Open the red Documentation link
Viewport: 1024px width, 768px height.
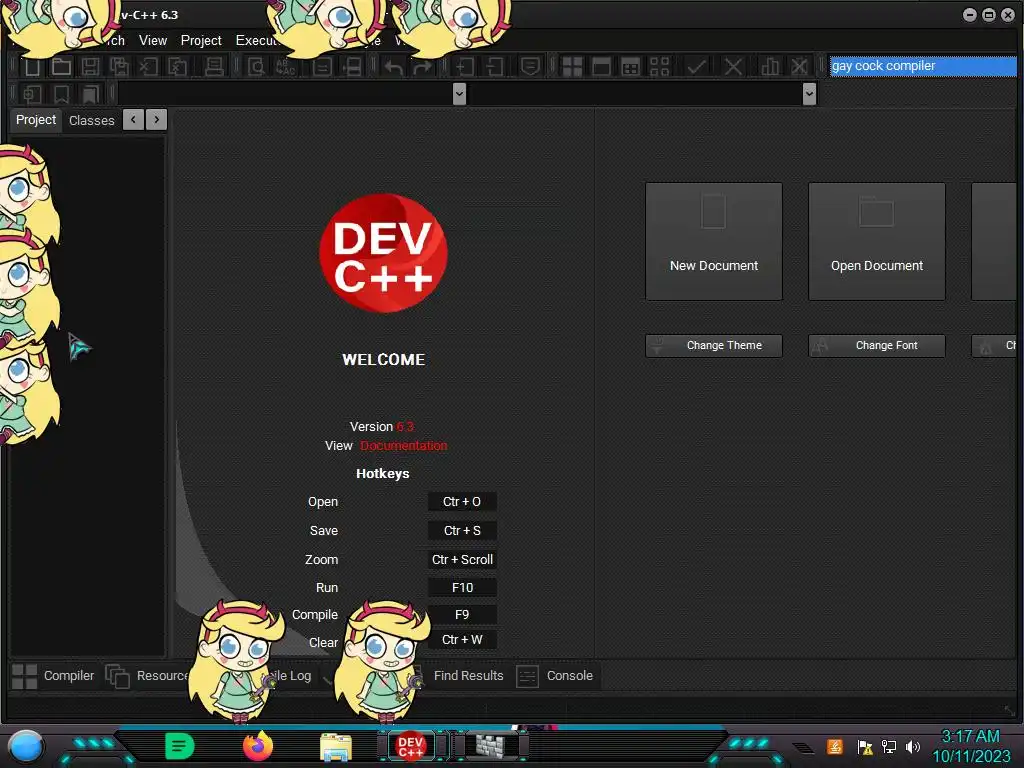[404, 445]
